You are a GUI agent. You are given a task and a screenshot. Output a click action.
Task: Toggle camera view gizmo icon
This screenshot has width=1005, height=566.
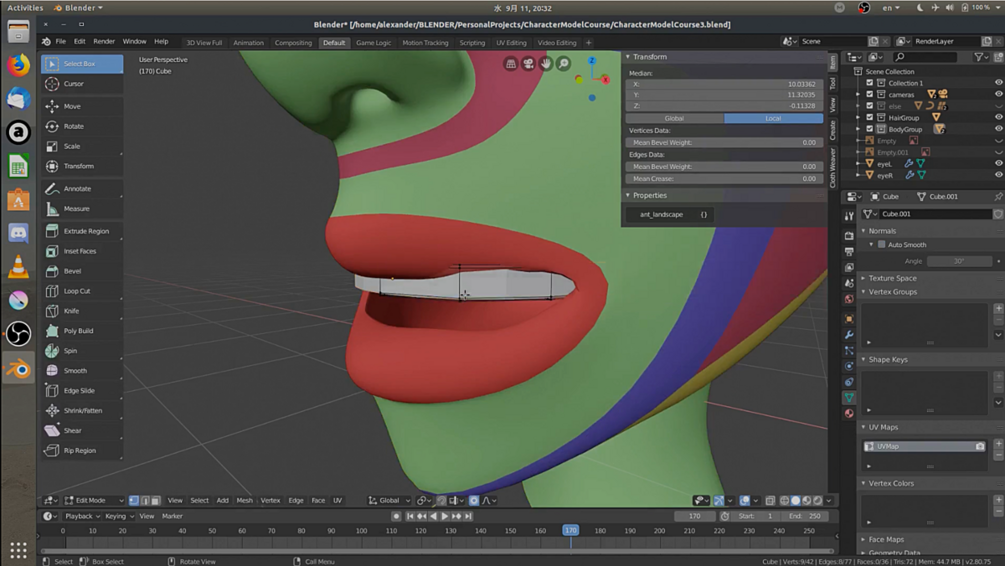[528, 63]
